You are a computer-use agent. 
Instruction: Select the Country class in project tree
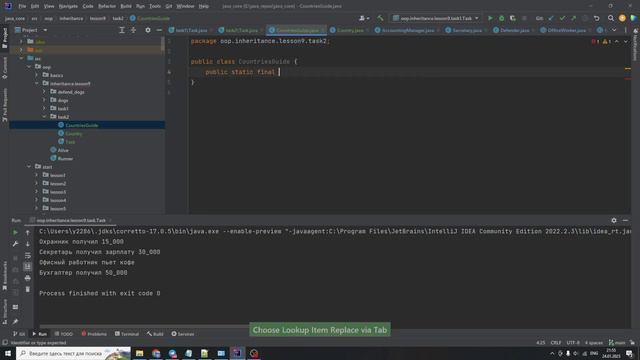click(x=73, y=133)
